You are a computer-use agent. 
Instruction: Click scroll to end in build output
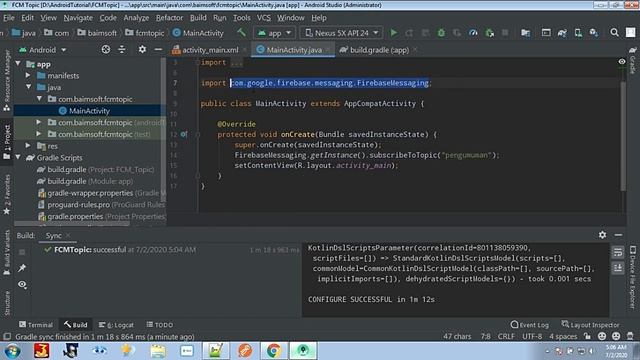[618, 268]
